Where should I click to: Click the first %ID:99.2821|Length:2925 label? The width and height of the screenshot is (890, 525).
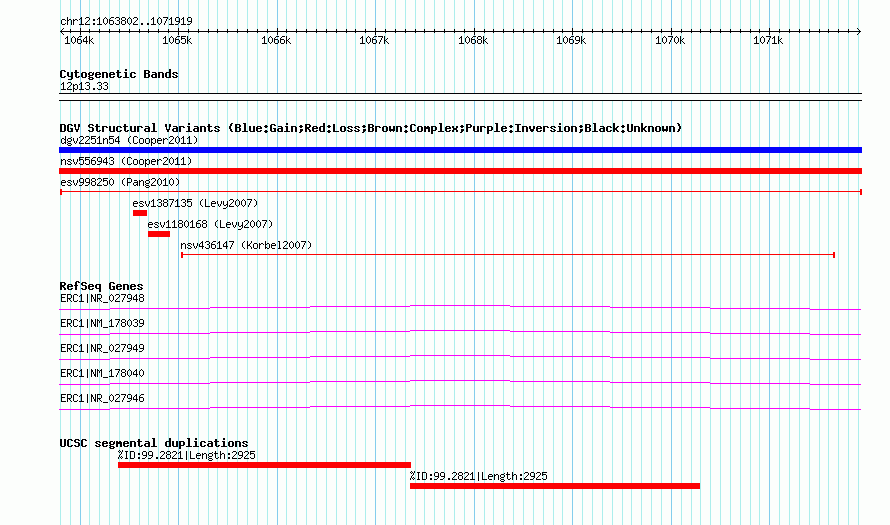(187, 455)
